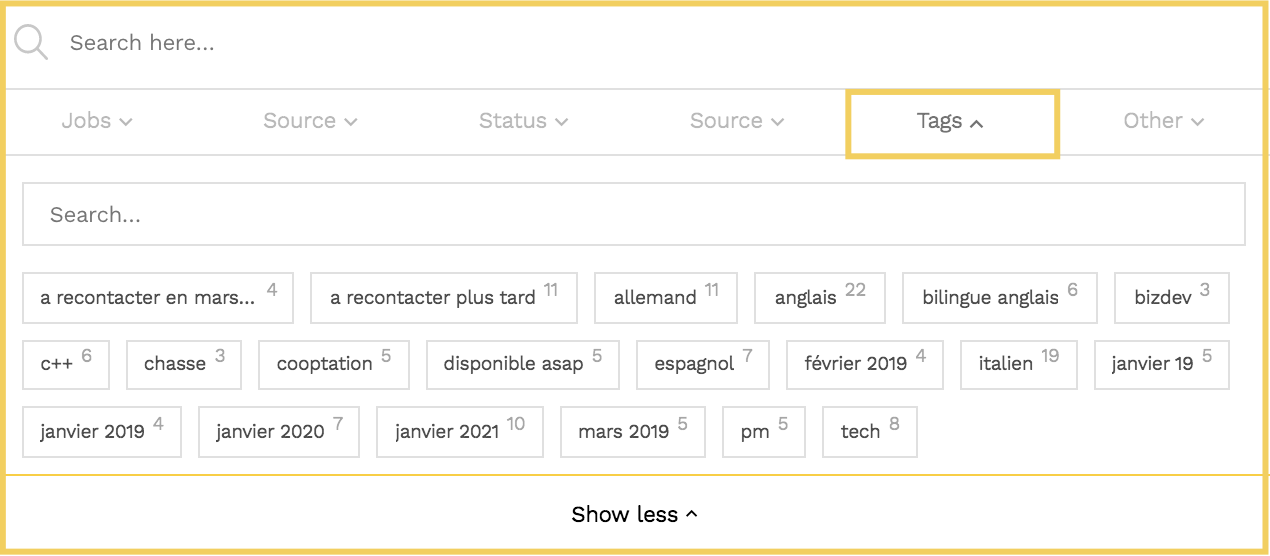Open the Source dropdown left of Tags

(737, 121)
